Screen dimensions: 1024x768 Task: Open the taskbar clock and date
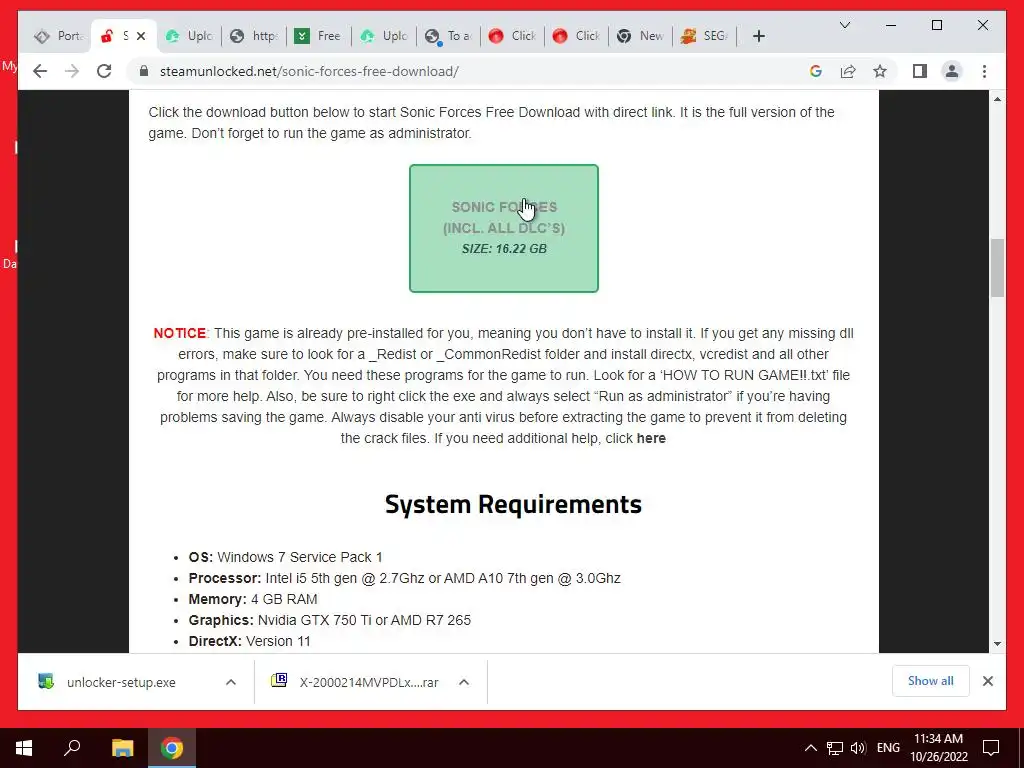click(938, 748)
